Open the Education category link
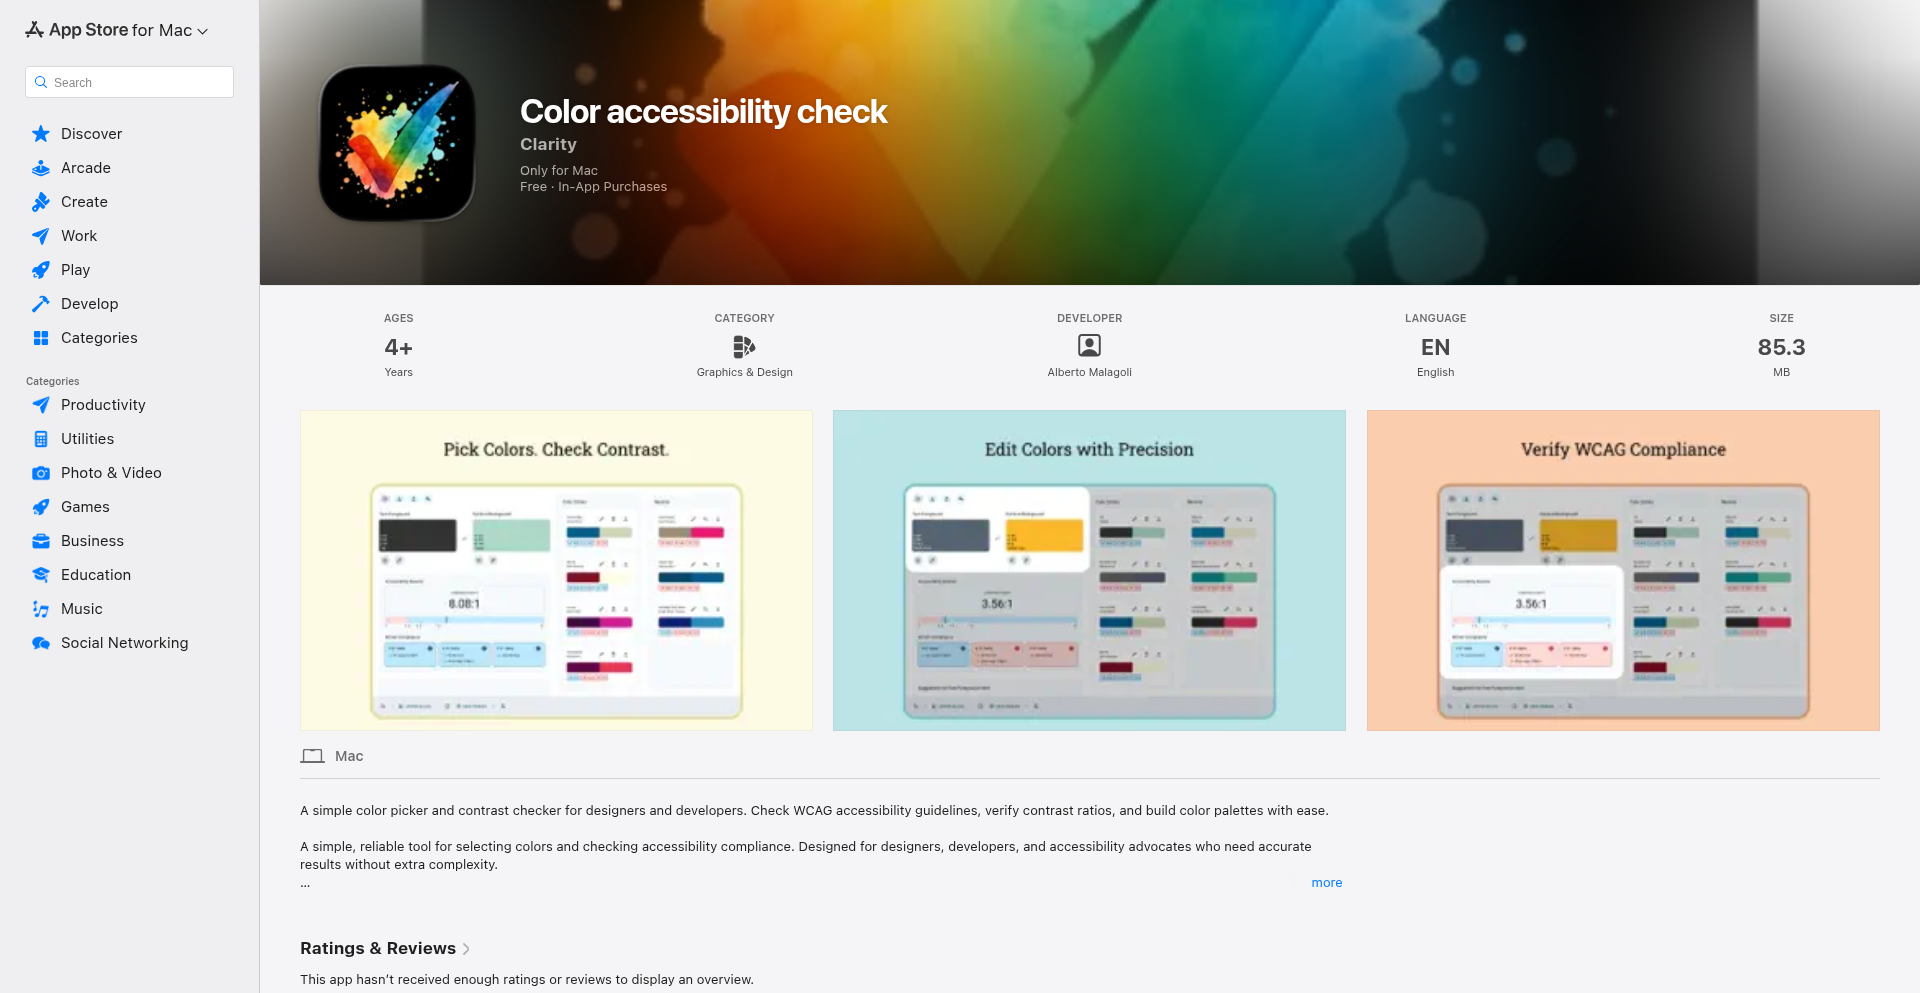The width and height of the screenshot is (1920, 993). click(95, 575)
